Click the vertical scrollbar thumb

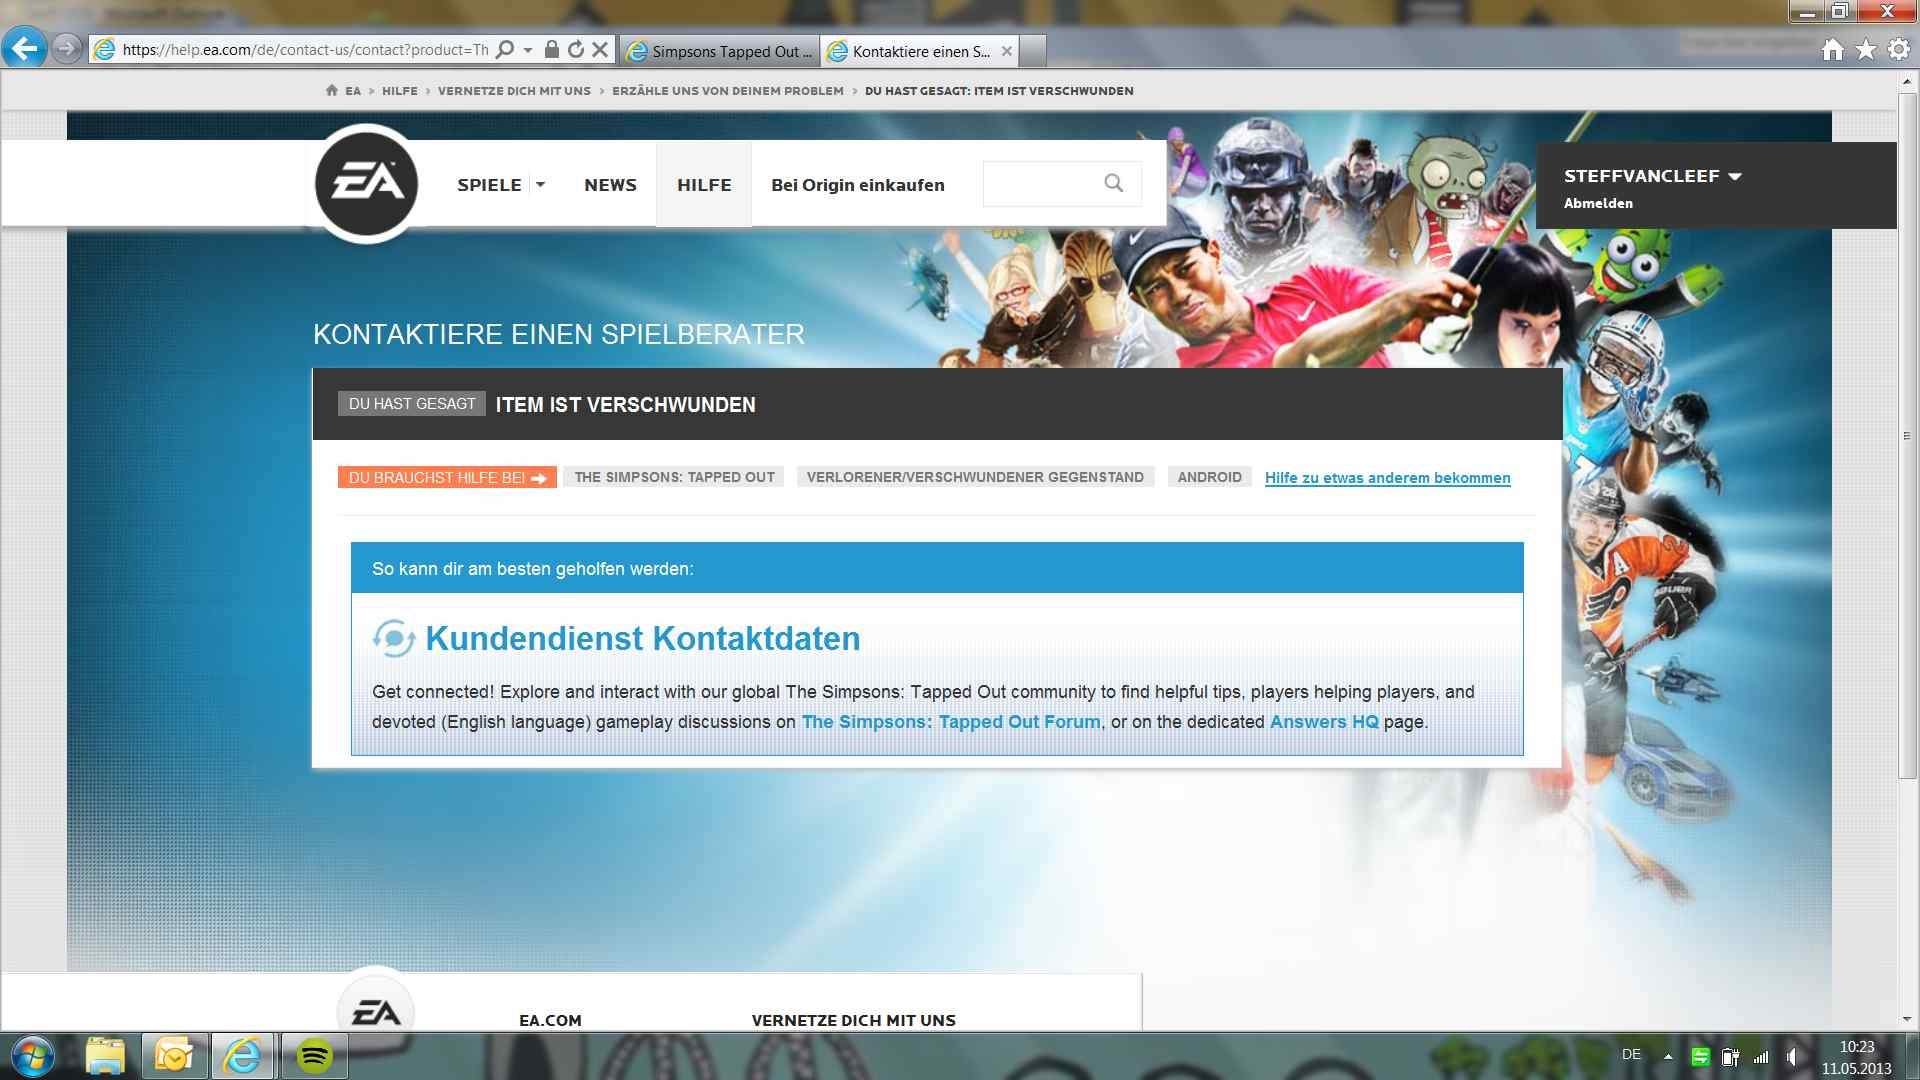pos(1907,436)
